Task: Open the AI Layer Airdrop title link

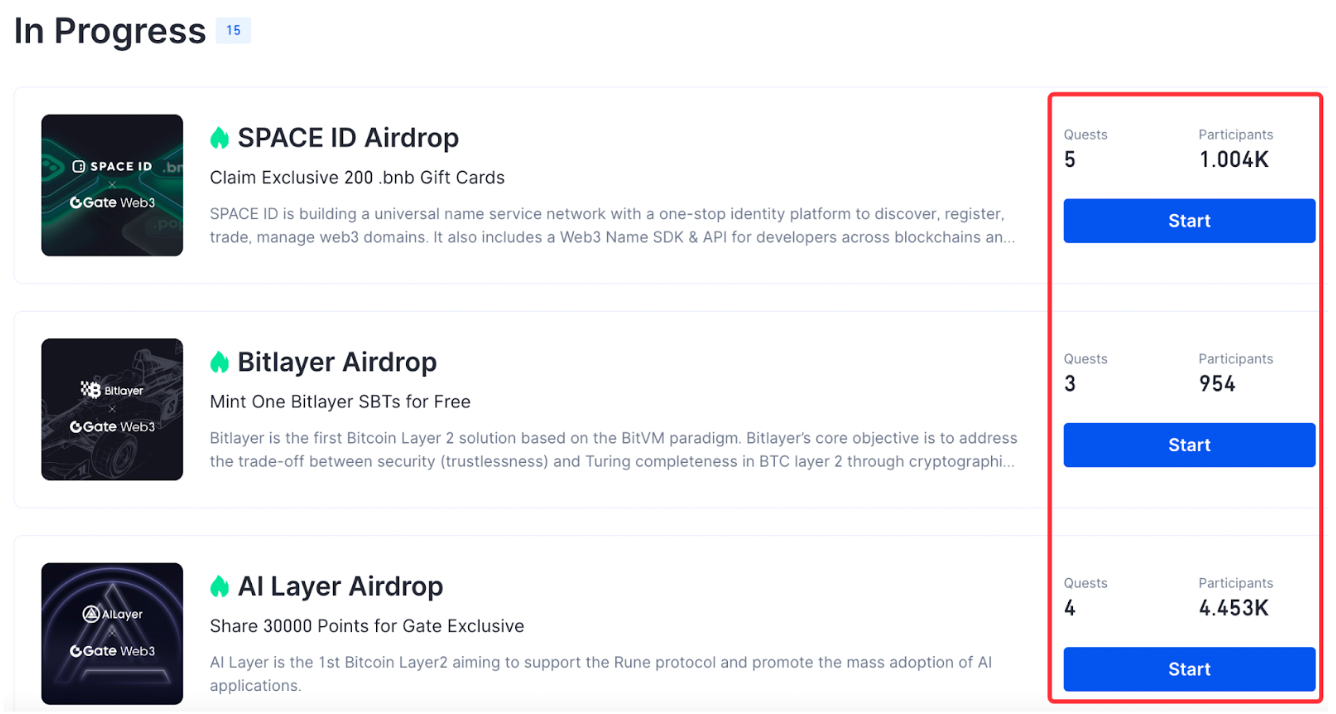Action: point(340,586)
